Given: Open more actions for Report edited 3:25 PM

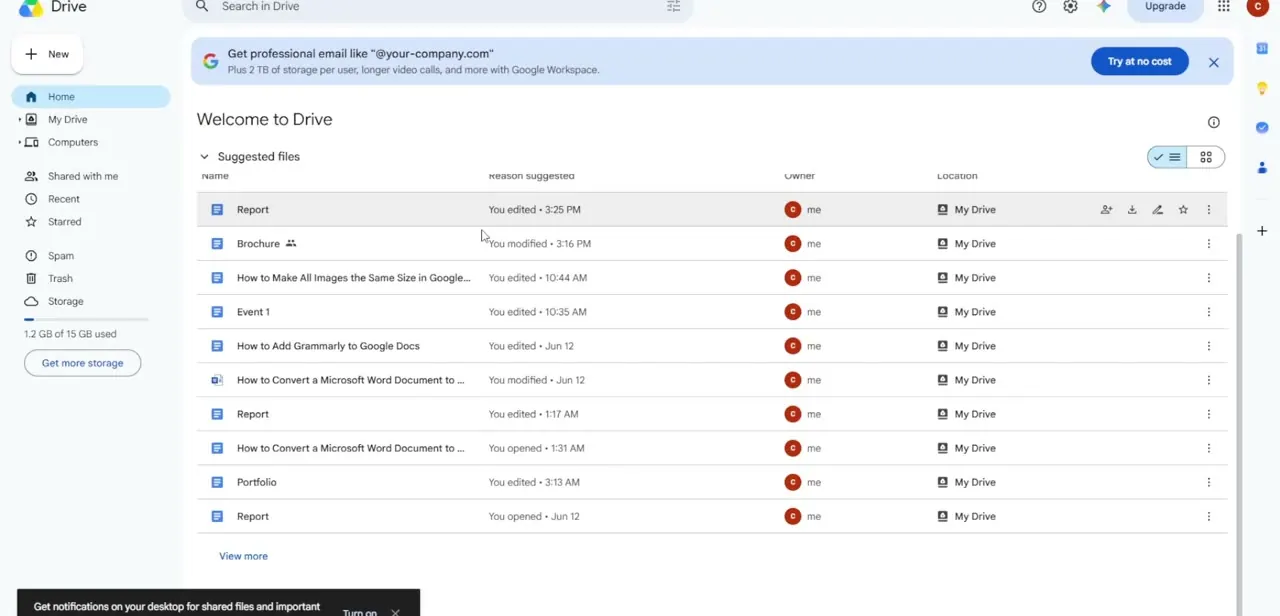Looking at the screenshot, I should click(1208, 210).
